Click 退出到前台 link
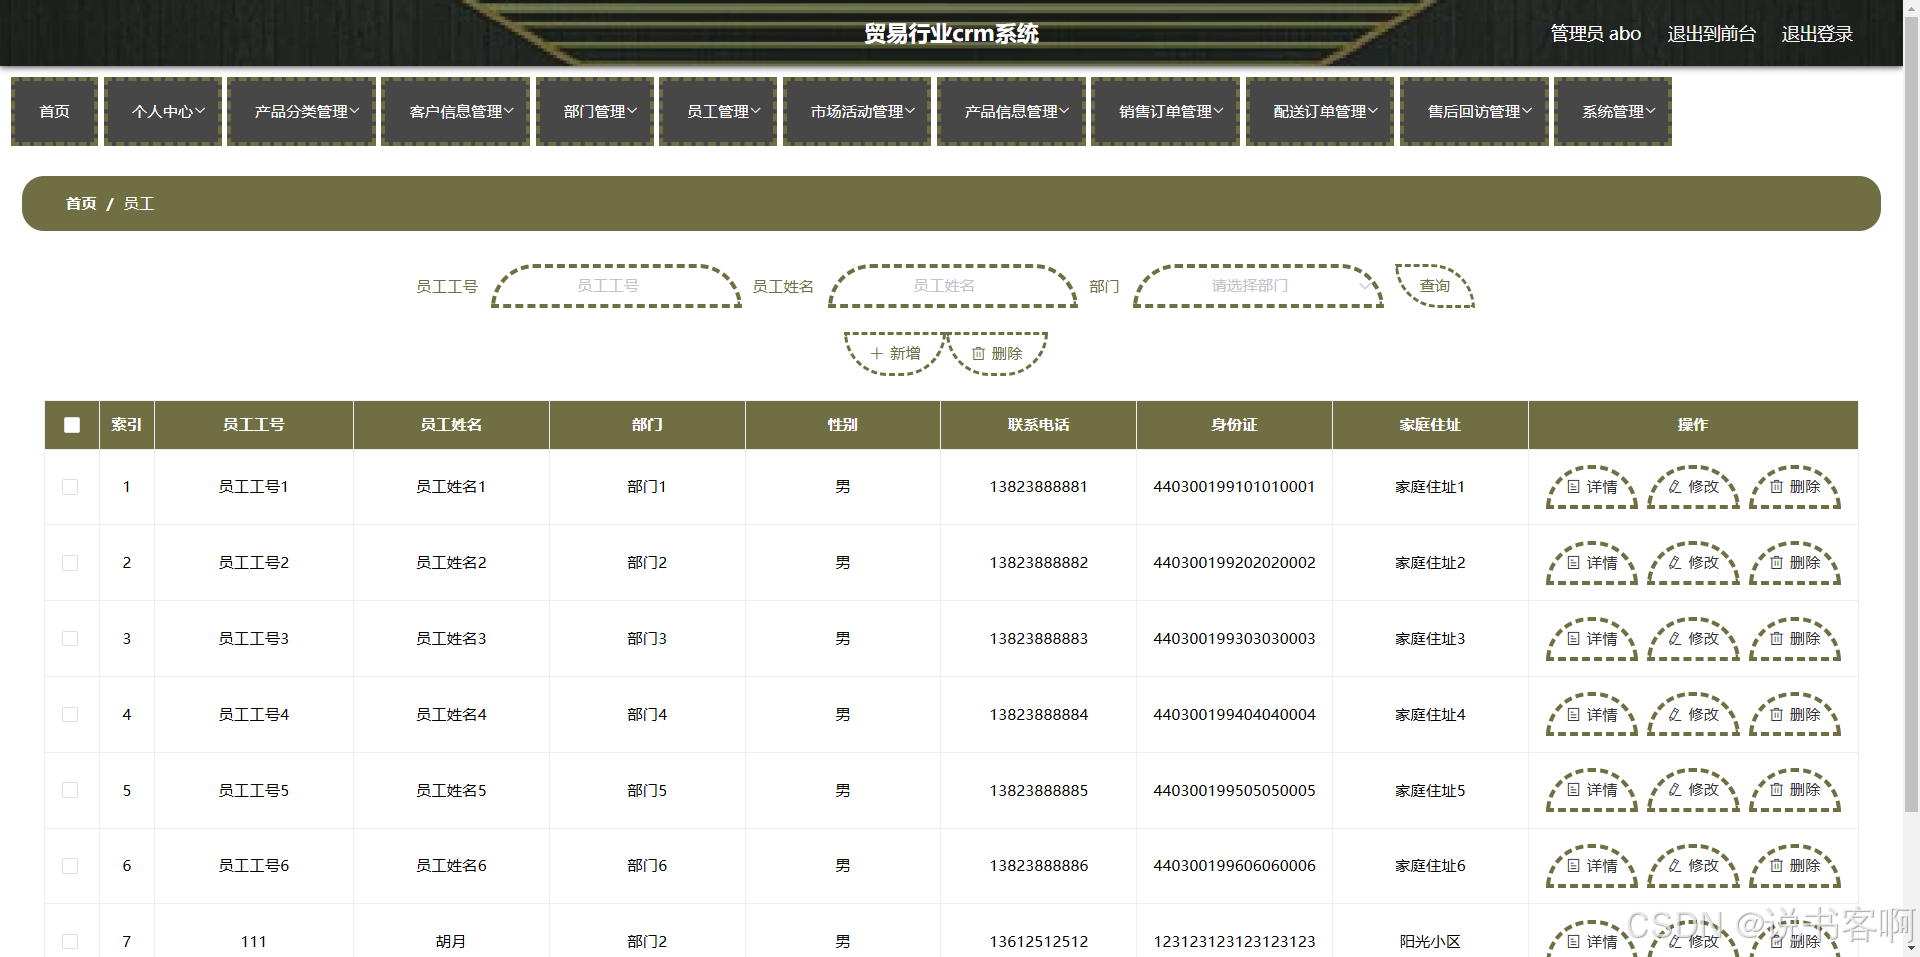The width and height of the screenshot is (1920, 957). (x=1711, y=34)
